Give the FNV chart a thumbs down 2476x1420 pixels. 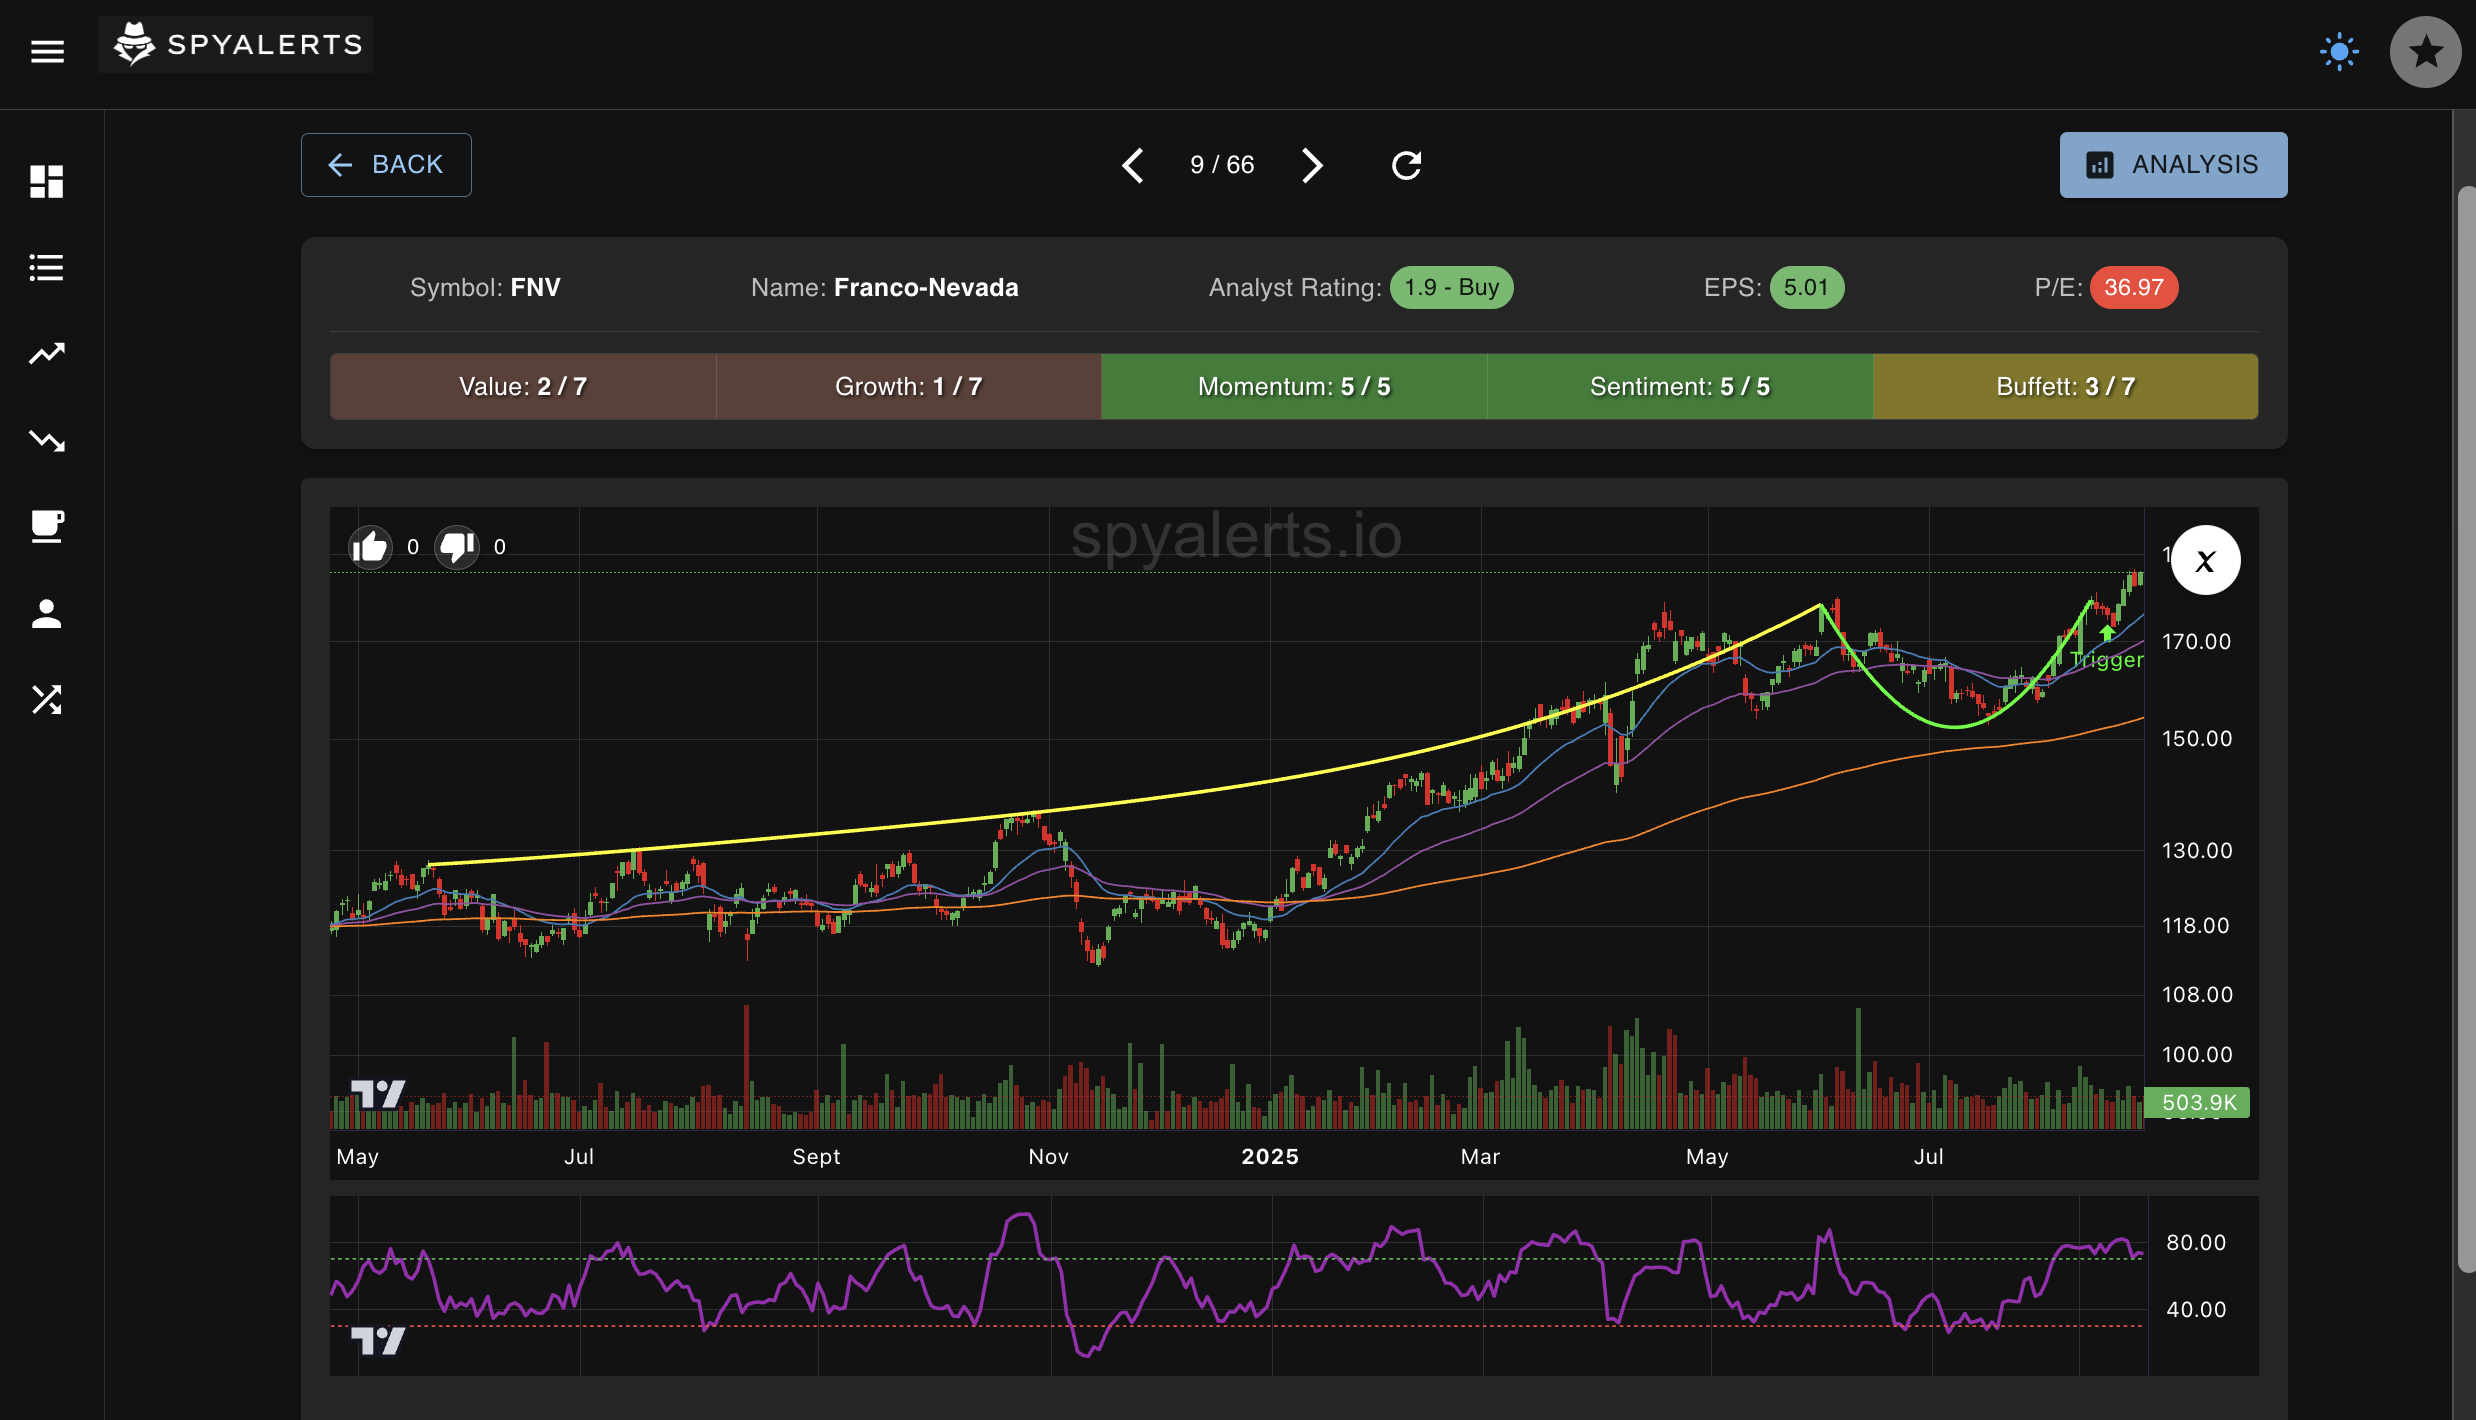[x=456, y=546]
